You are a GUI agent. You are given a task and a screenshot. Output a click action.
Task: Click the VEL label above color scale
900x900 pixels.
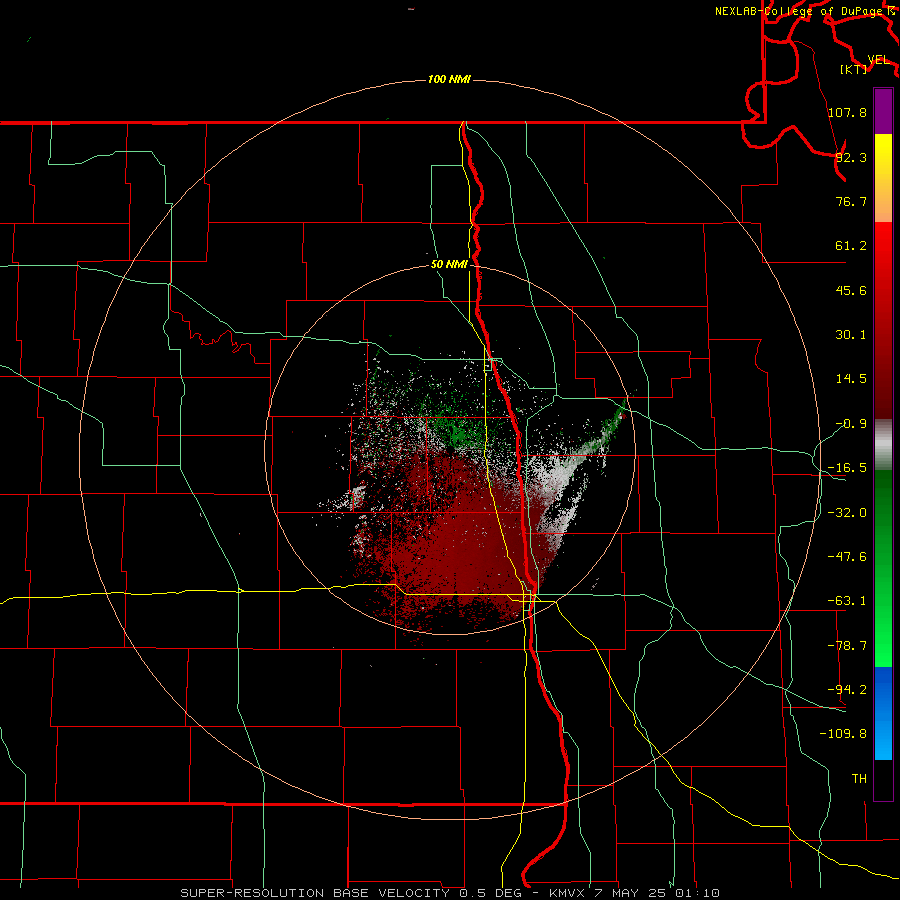coord(879,60)
